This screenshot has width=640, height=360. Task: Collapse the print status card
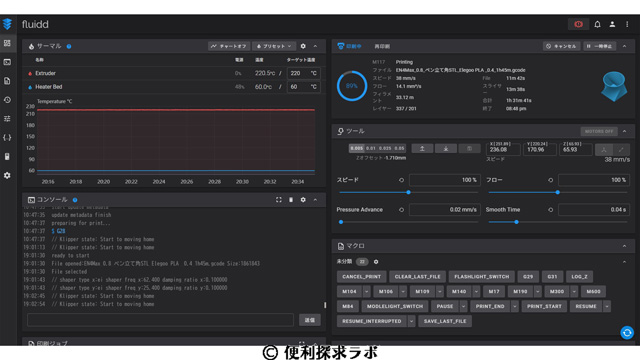(x=624, y=46)
